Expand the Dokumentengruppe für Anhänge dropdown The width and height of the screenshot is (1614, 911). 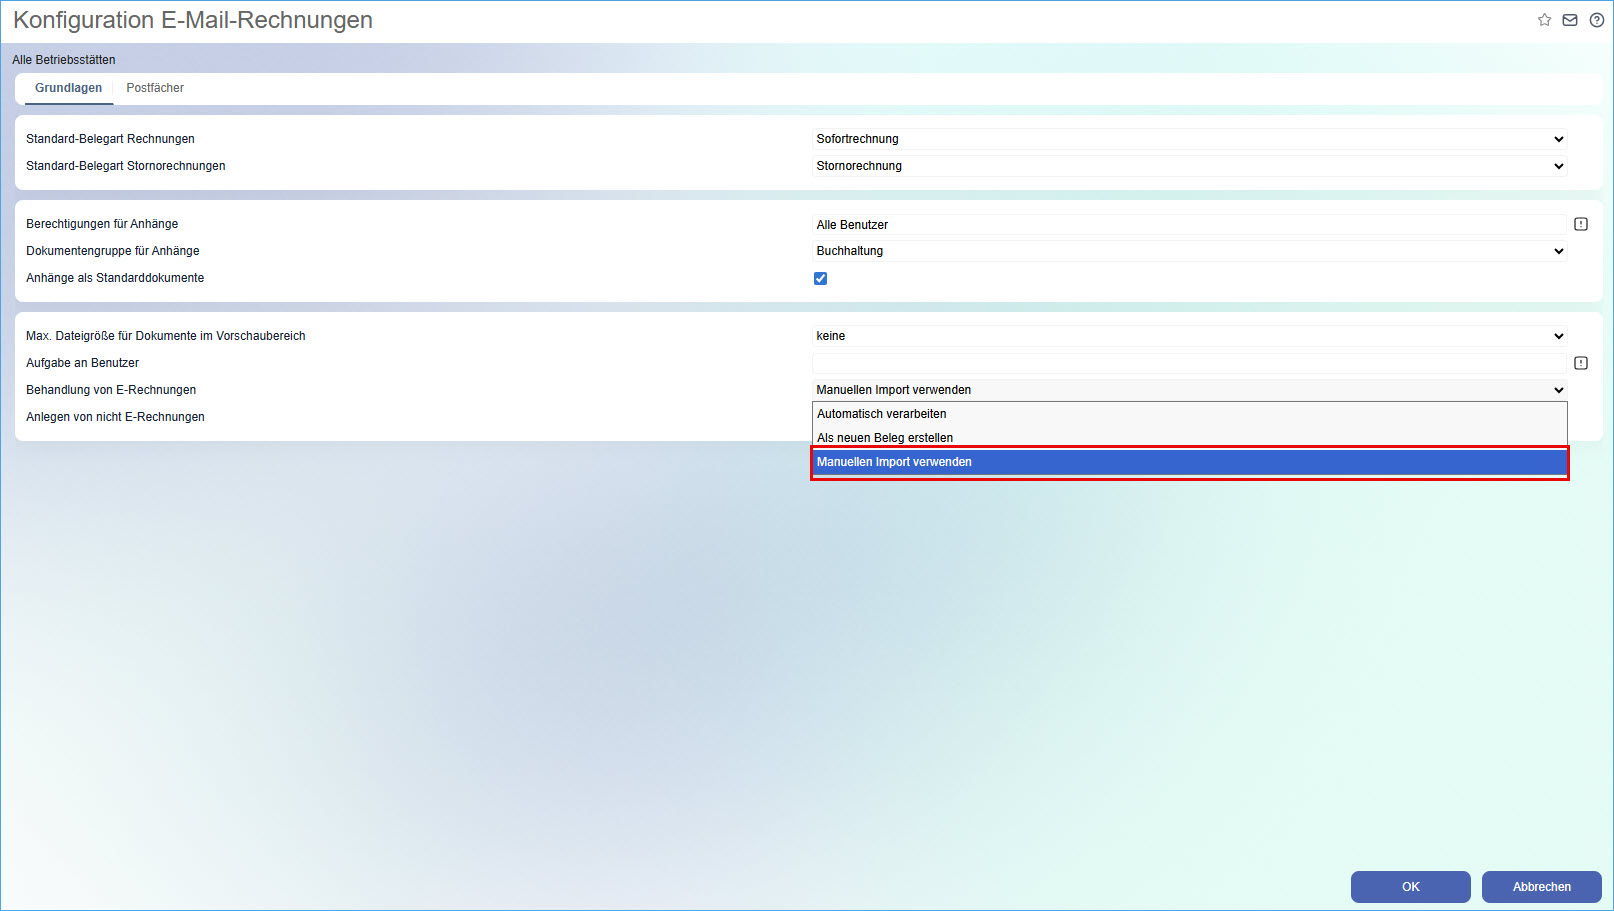(1190, 251)
